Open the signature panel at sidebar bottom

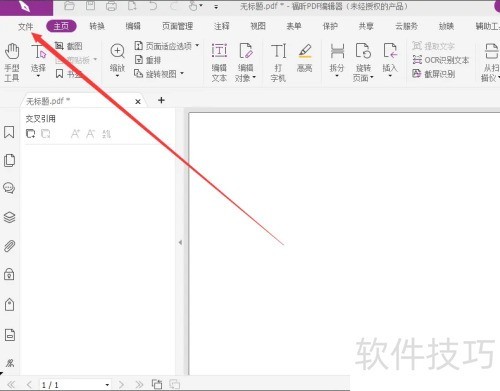click(10, 363)
